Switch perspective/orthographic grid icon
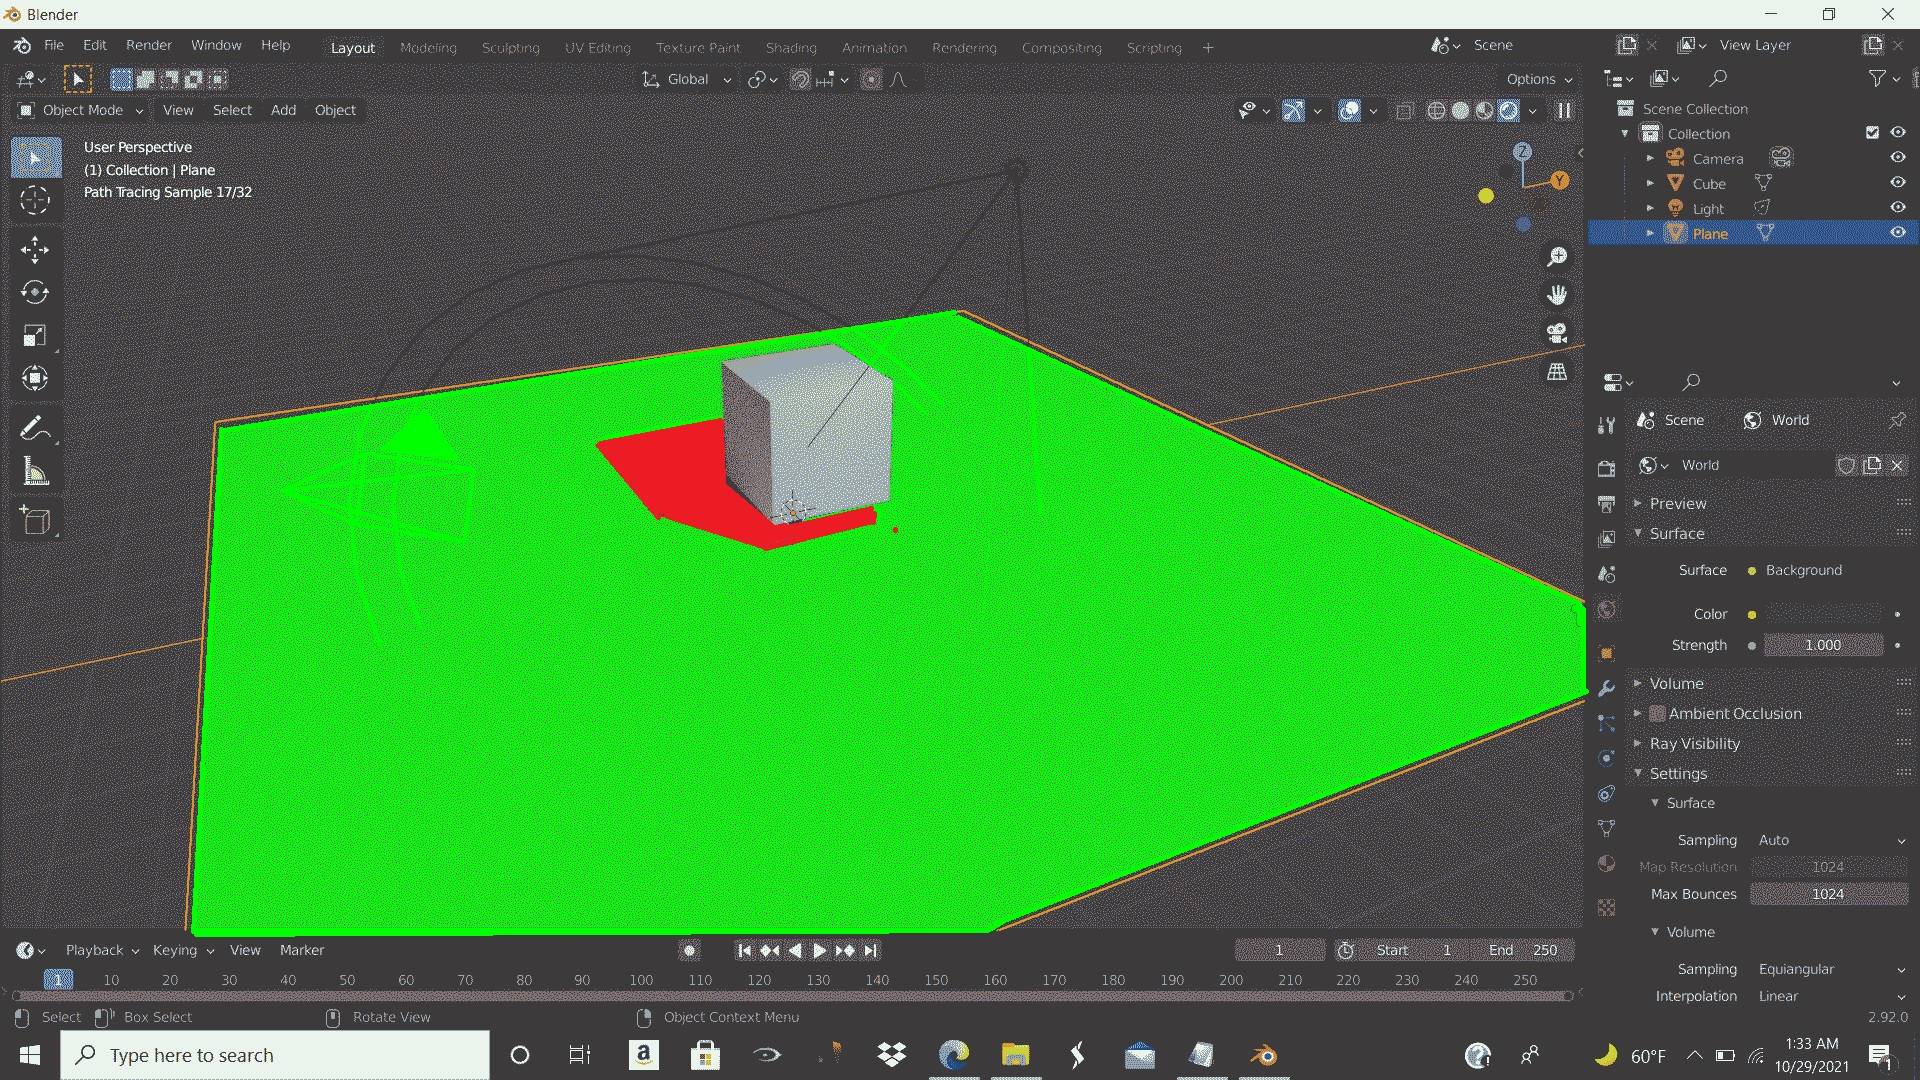1920x1080 pixels. [1557, 372]
